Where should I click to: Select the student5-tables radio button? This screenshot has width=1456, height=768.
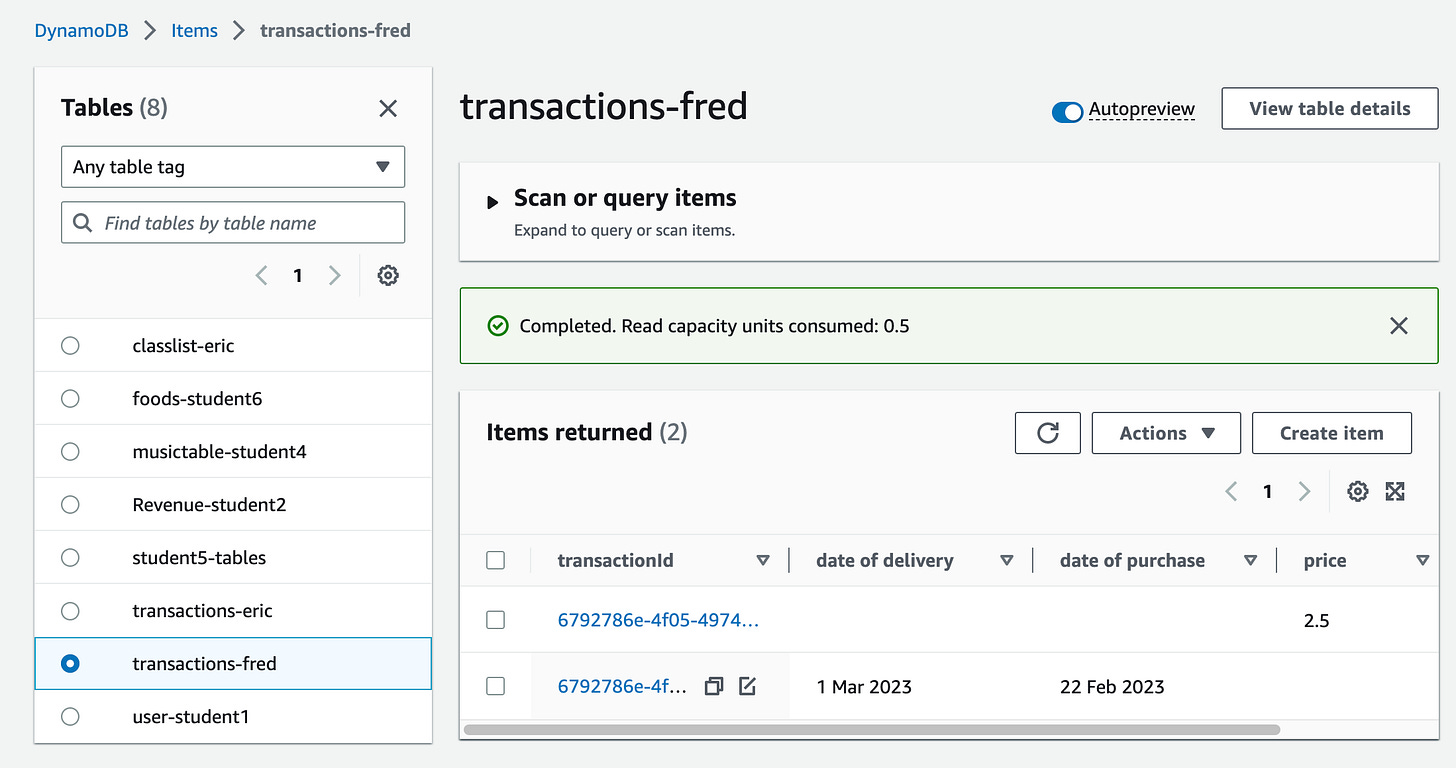click(x=70, y=557)
